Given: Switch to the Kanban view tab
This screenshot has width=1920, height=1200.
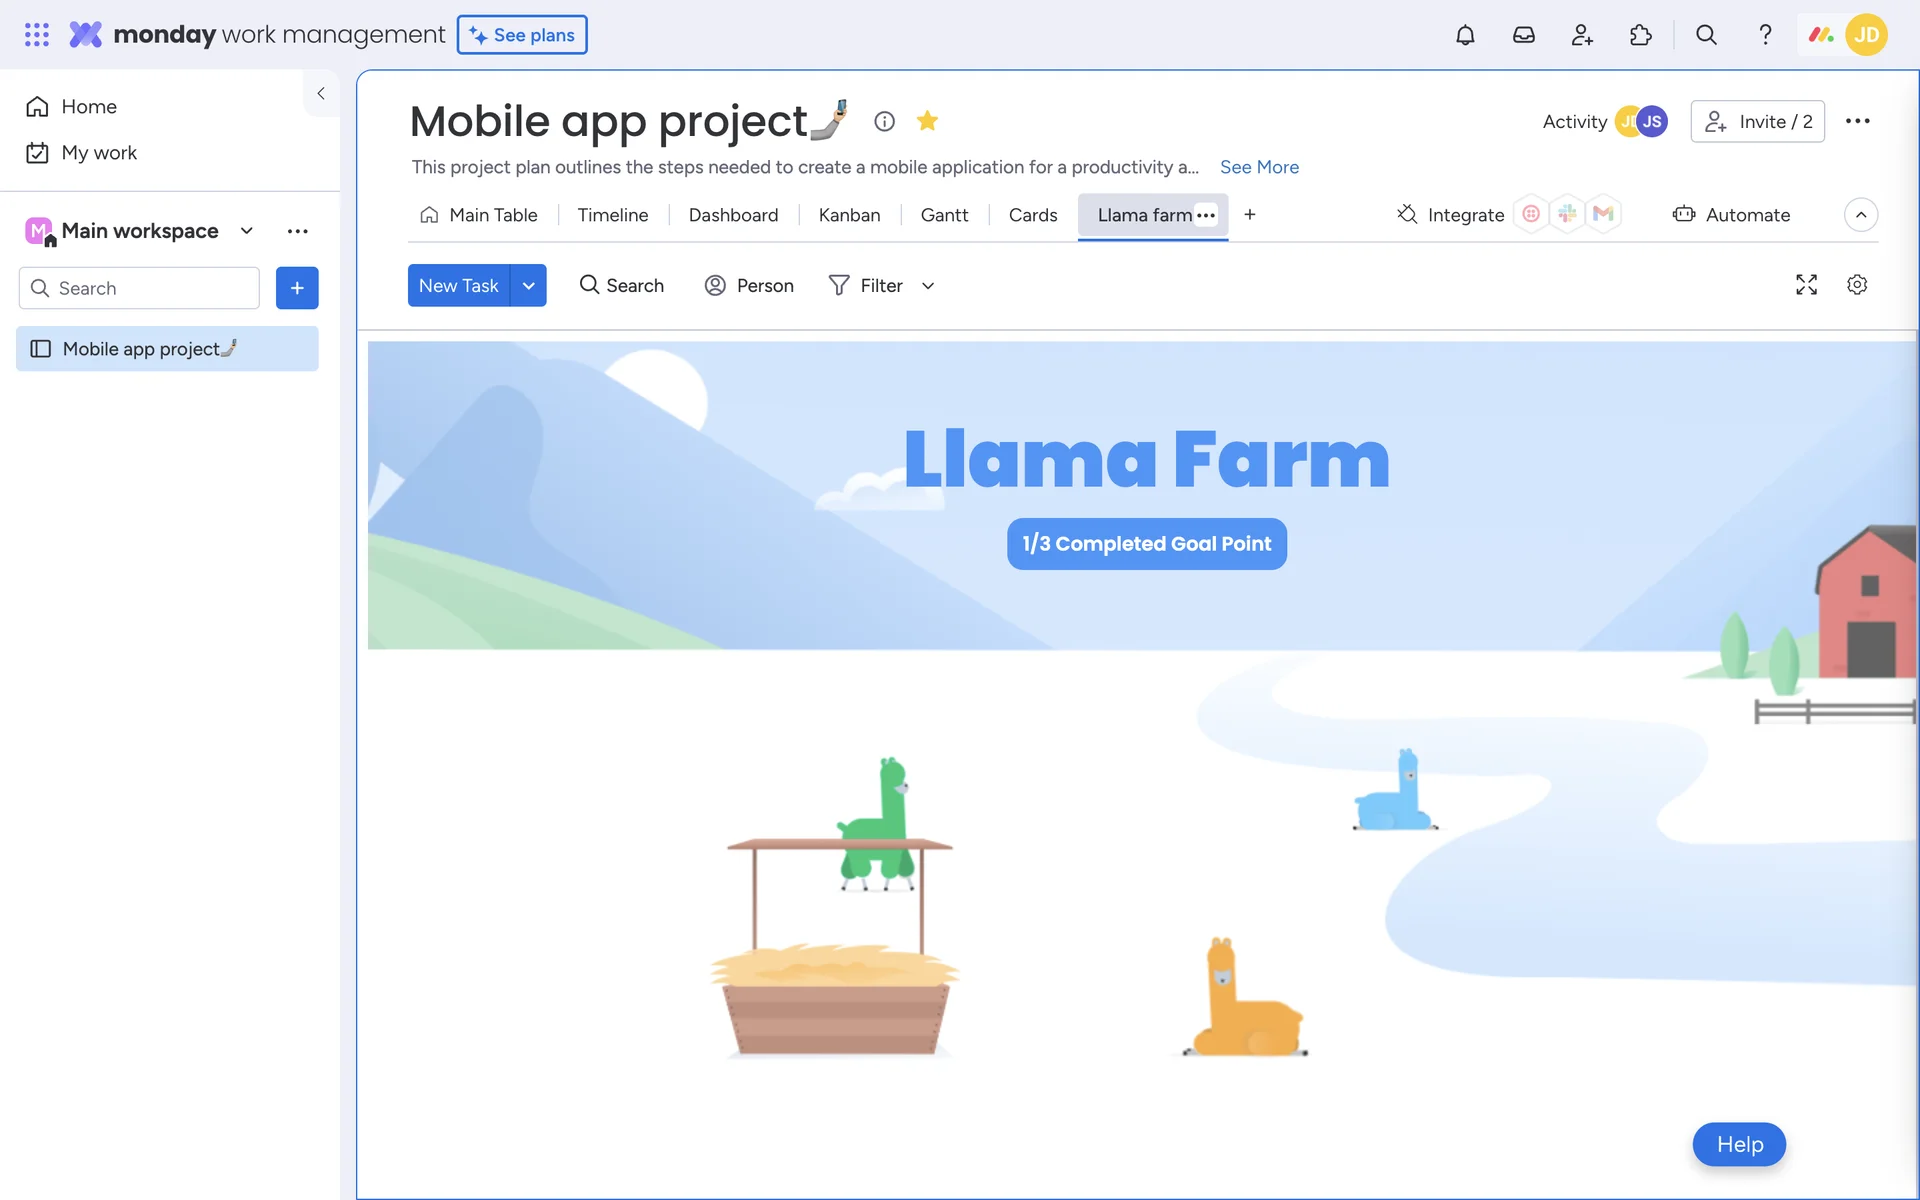Looking at the screenshot, I should click(849, 215).
